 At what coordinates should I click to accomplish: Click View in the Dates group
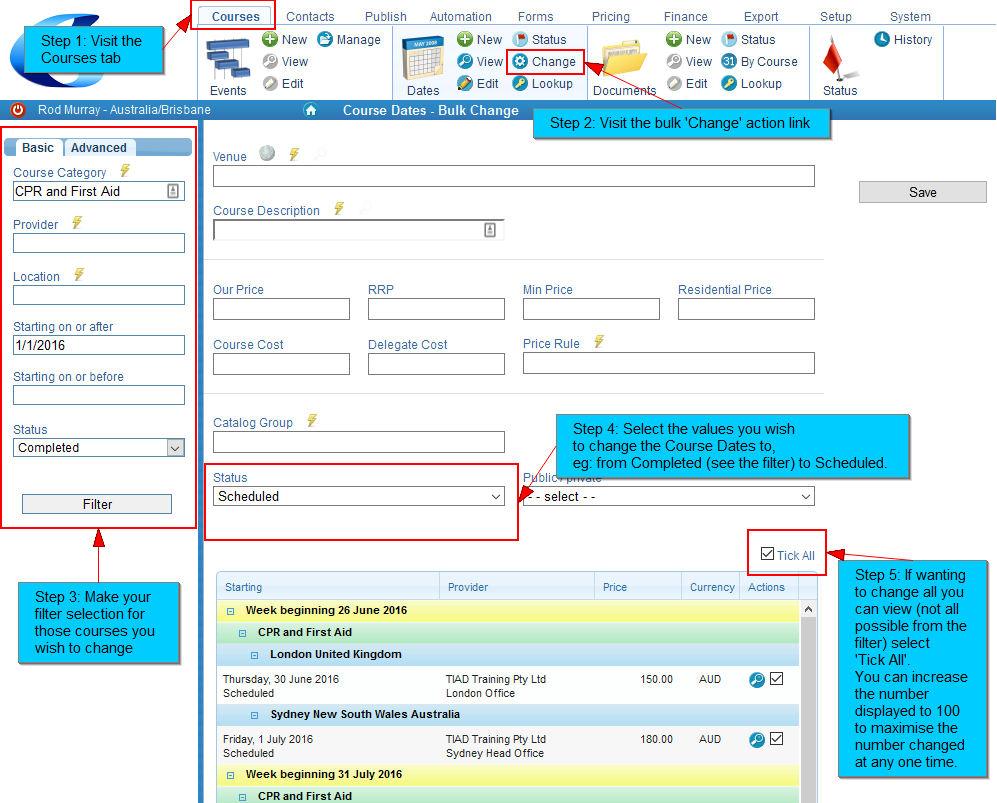tap(480, 62)
